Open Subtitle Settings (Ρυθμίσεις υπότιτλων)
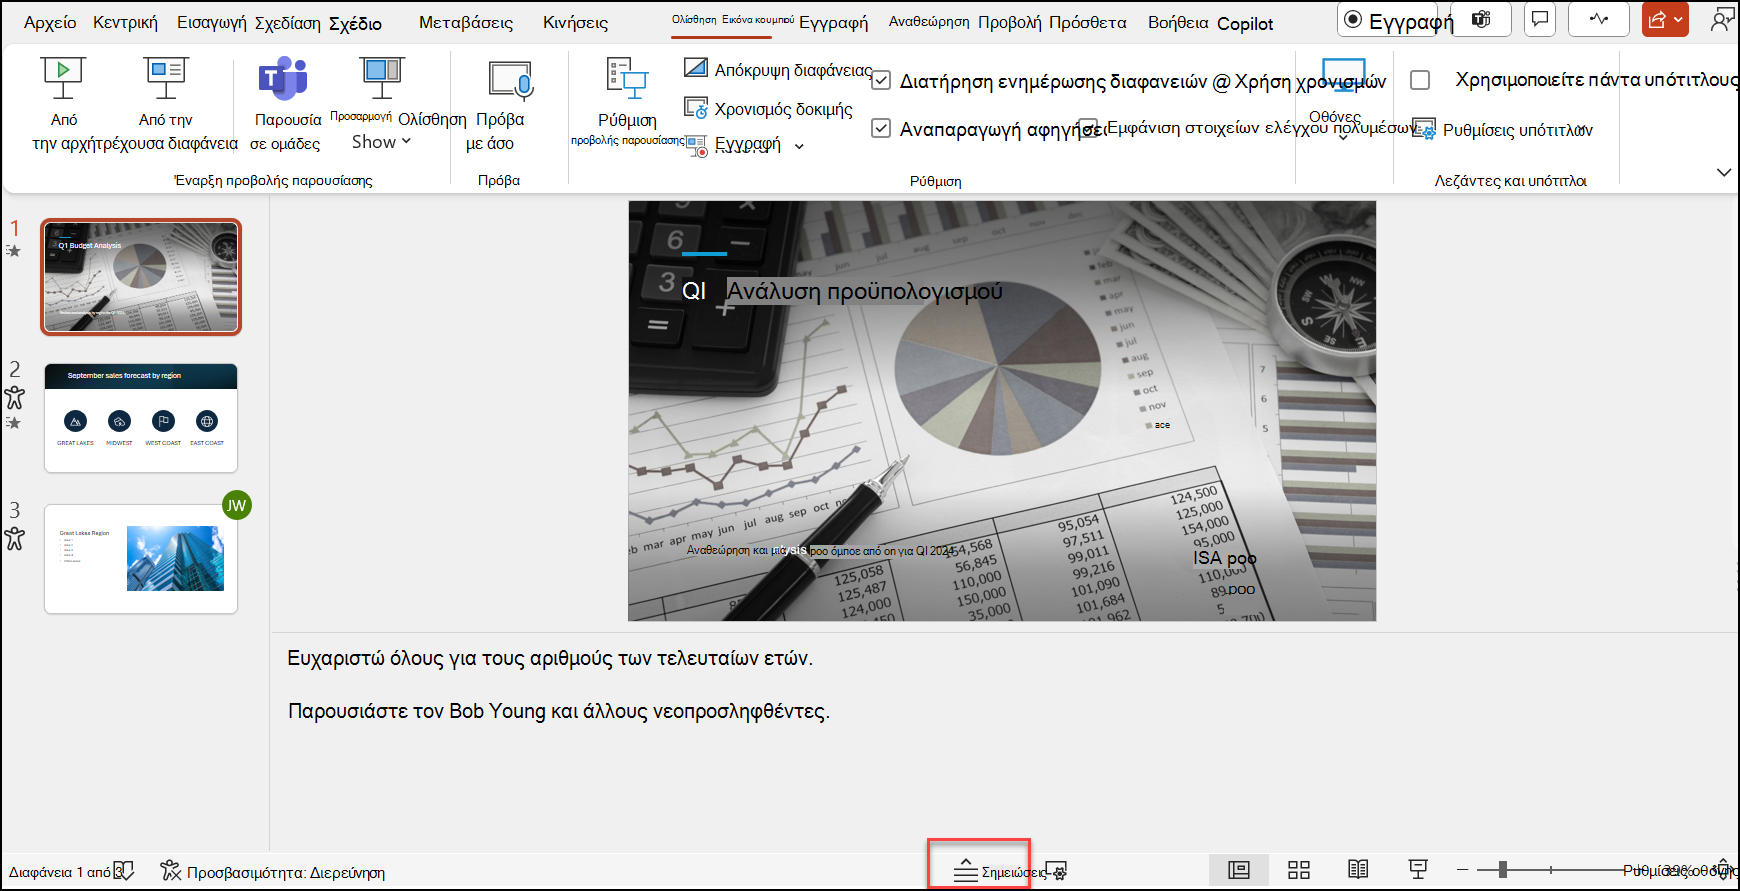The image size is (1740, 891). click(1503, 129)
